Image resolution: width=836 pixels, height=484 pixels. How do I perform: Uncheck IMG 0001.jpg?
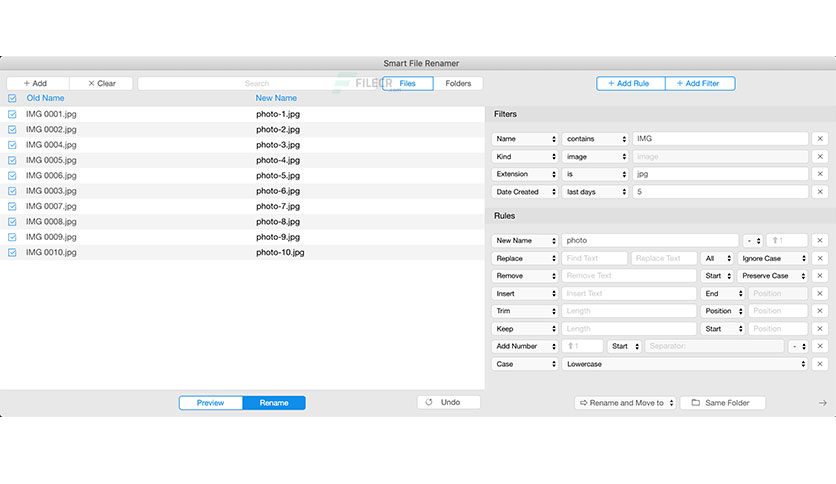(12, 114)
